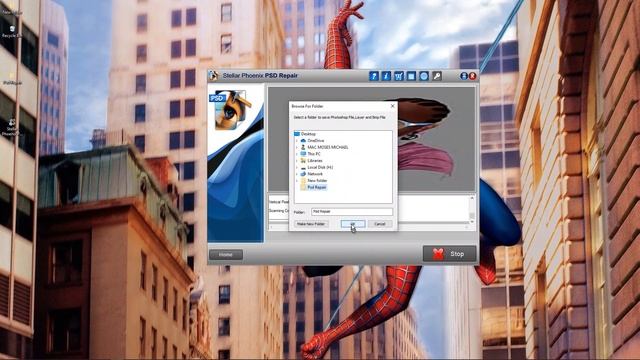Click the Stellar Phoenix PSD Repair title text
The height and width of the screenshot is (360, 640).
[260, 76]
